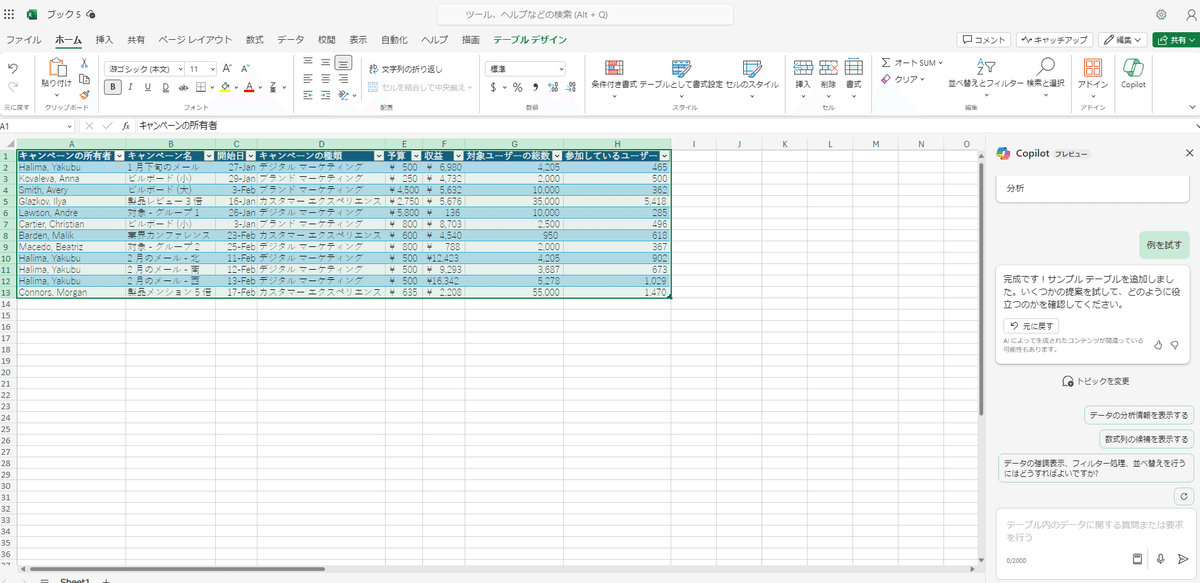This screenshot has height=583, width=1200.
Task: Expand the Name Box dropdown
Action: point(69,126)
